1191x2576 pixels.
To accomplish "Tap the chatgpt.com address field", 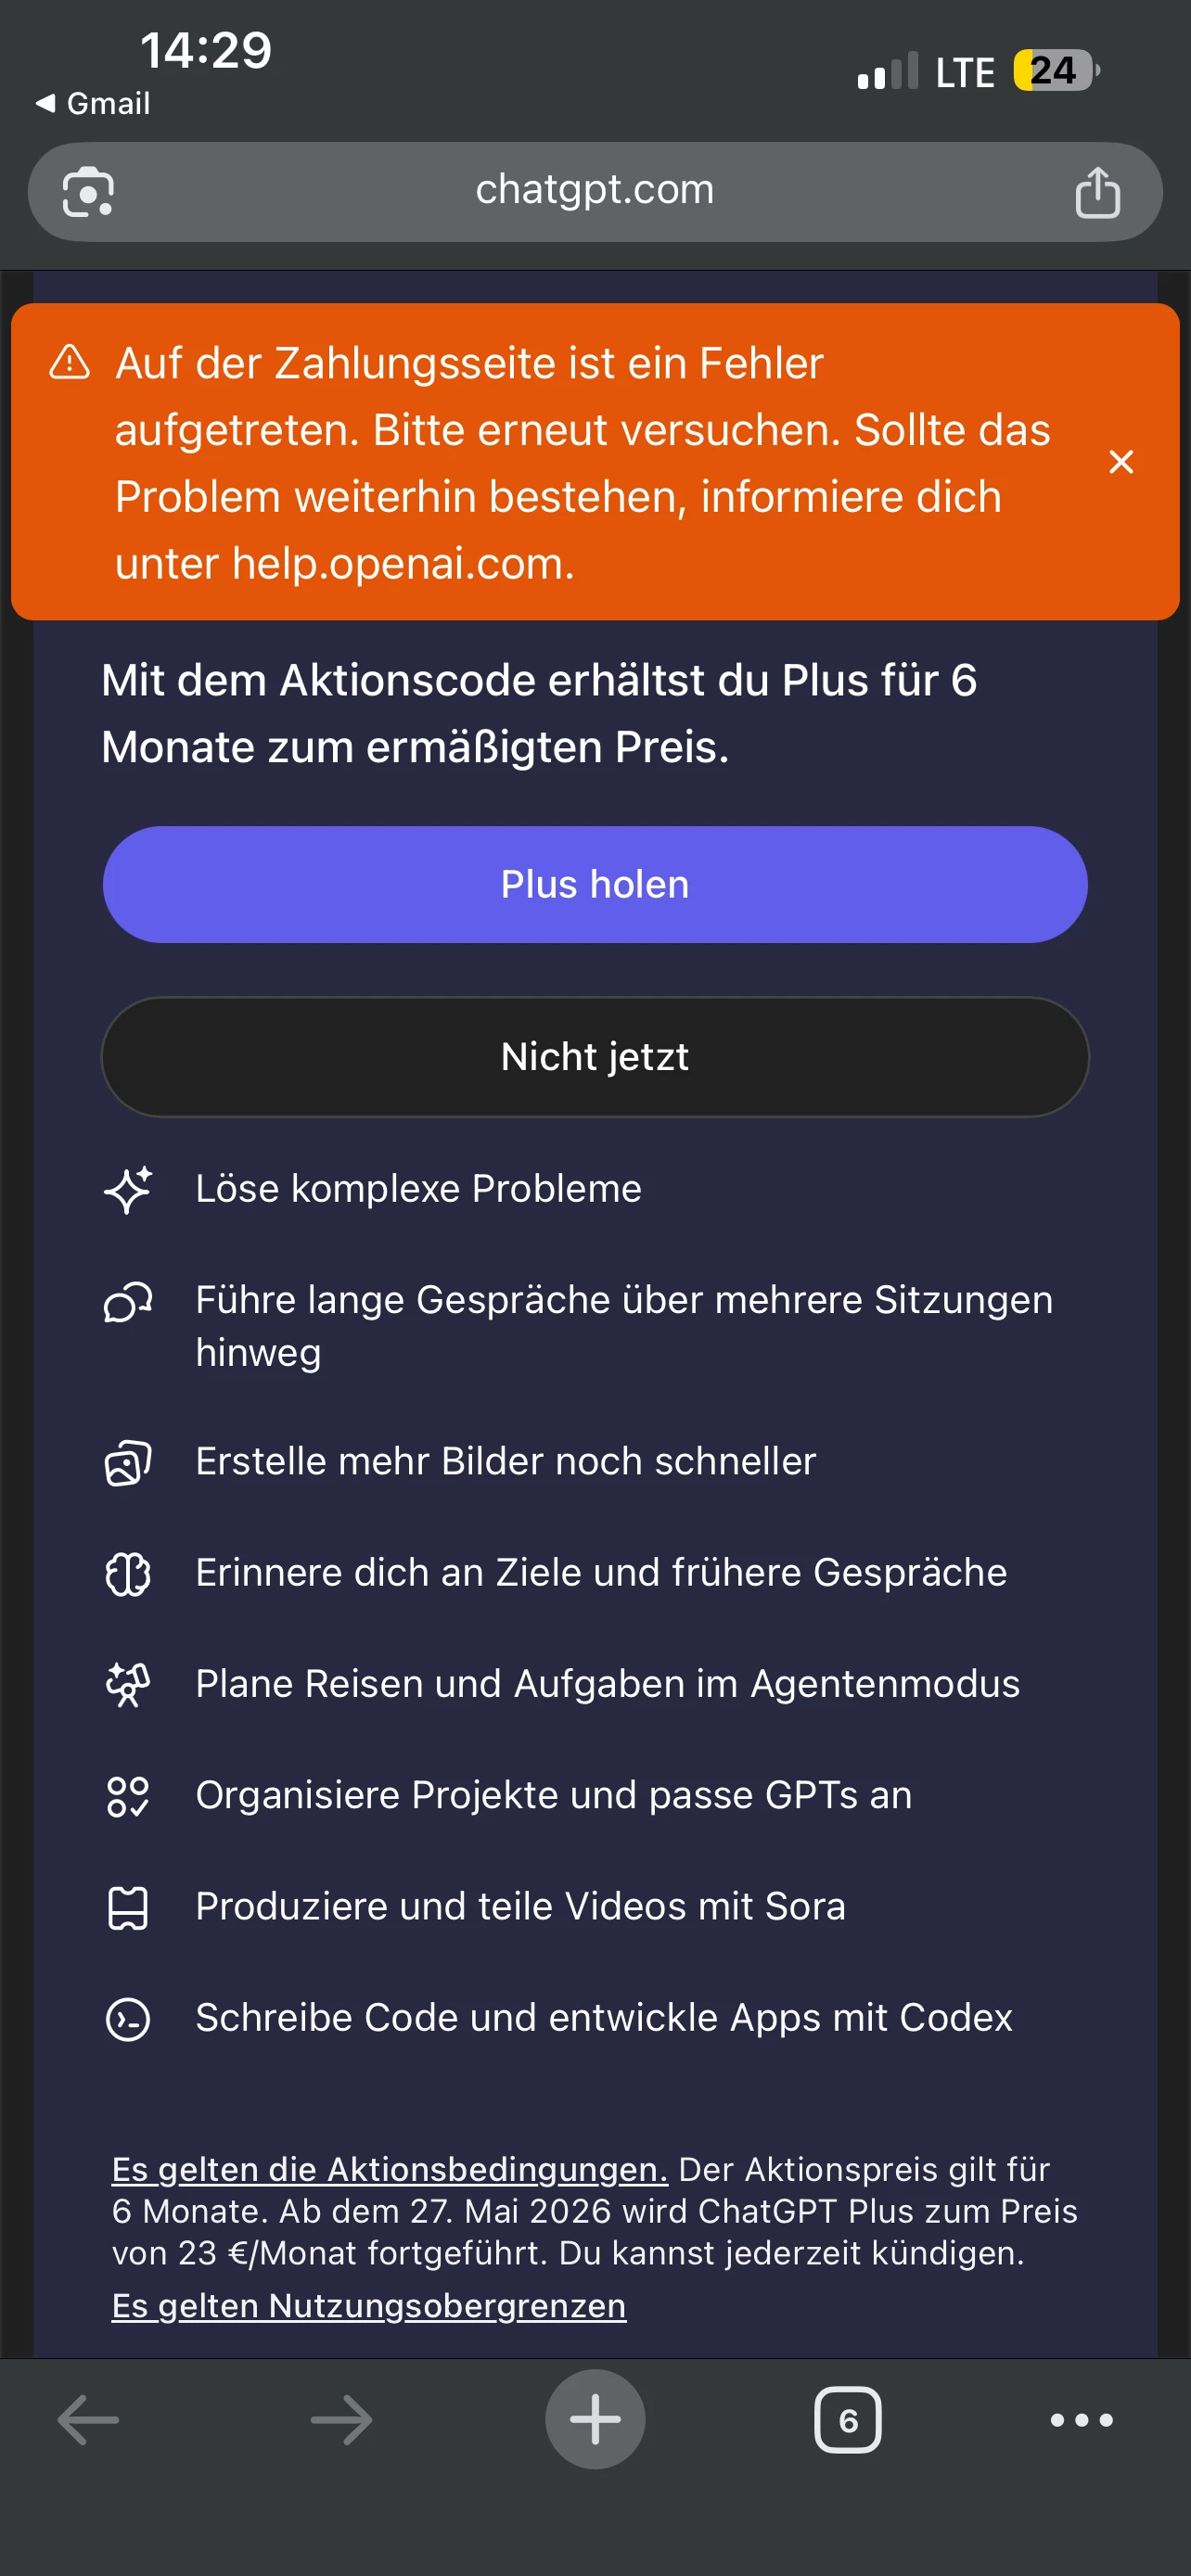I will pyautogui.click(x=594, y=190).
